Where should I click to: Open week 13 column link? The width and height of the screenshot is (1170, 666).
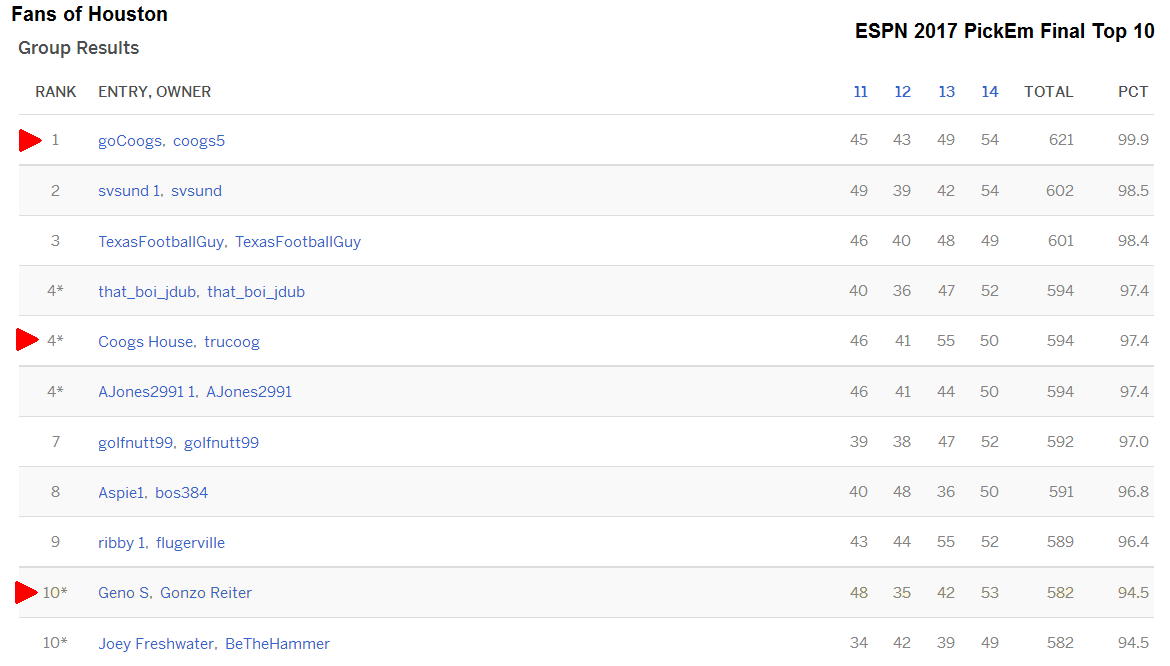coord(946,92)
